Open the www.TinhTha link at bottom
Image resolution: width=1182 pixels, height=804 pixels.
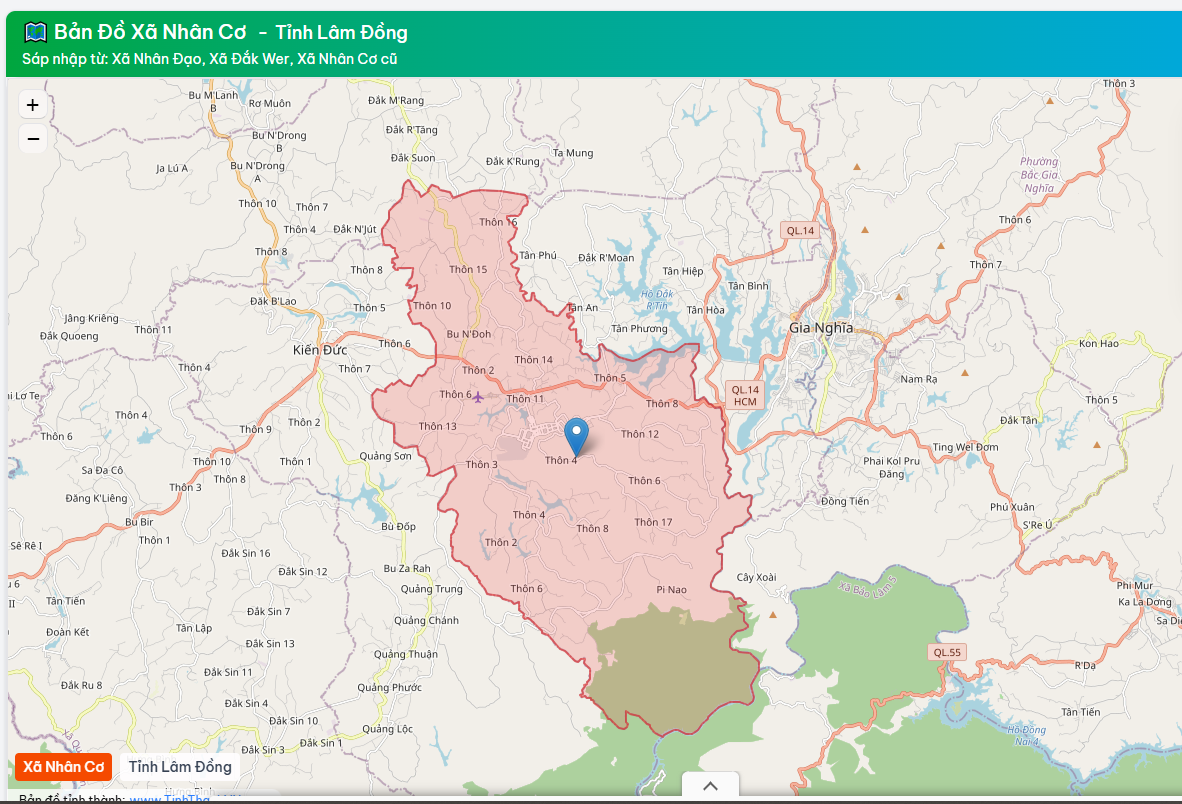click(x=169, y=798)
